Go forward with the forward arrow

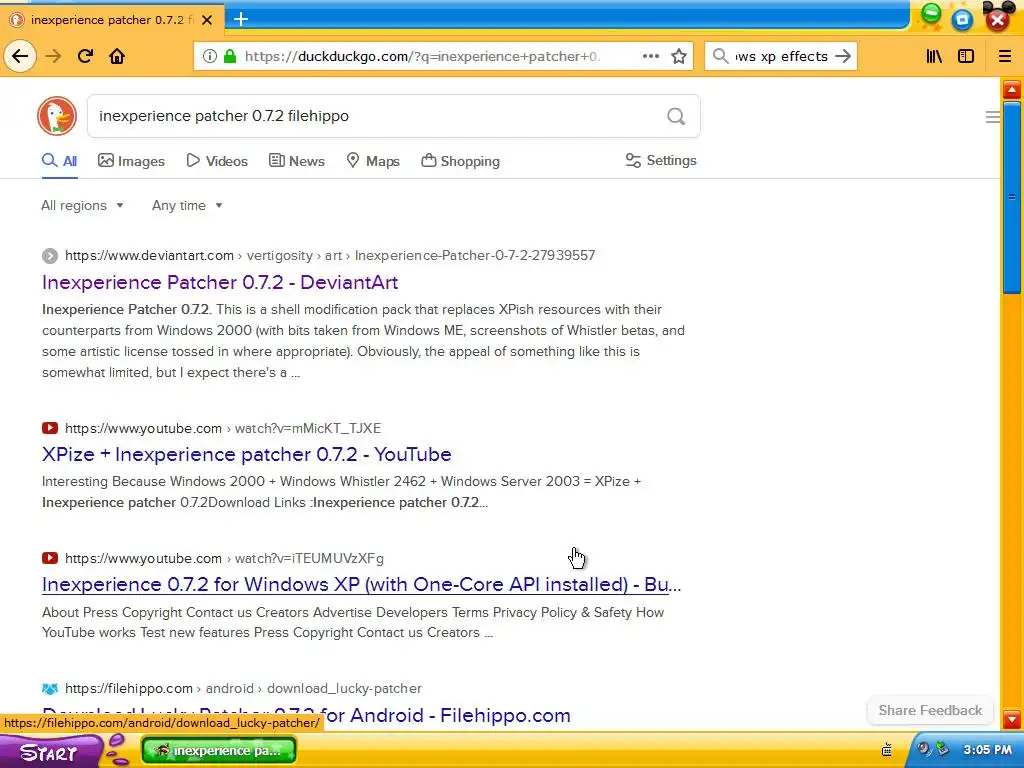(x=53, y=56)
